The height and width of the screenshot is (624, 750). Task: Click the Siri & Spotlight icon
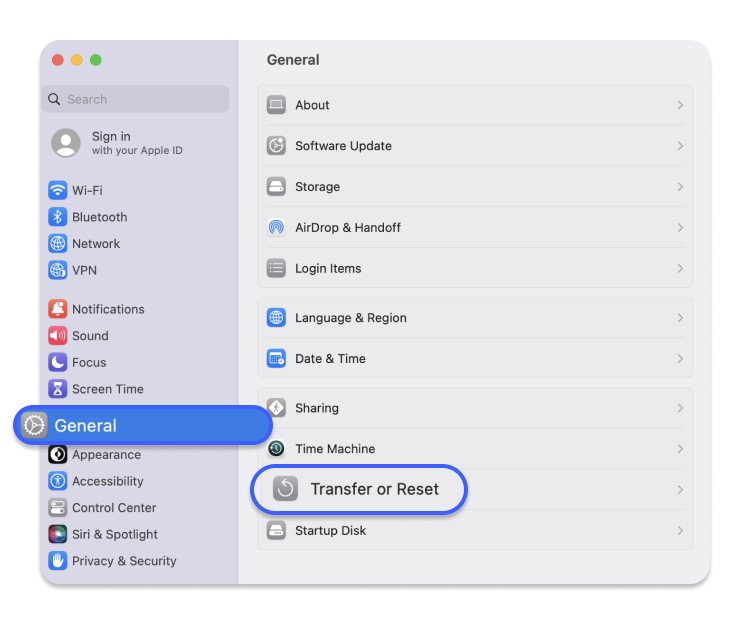pos(57,534)
